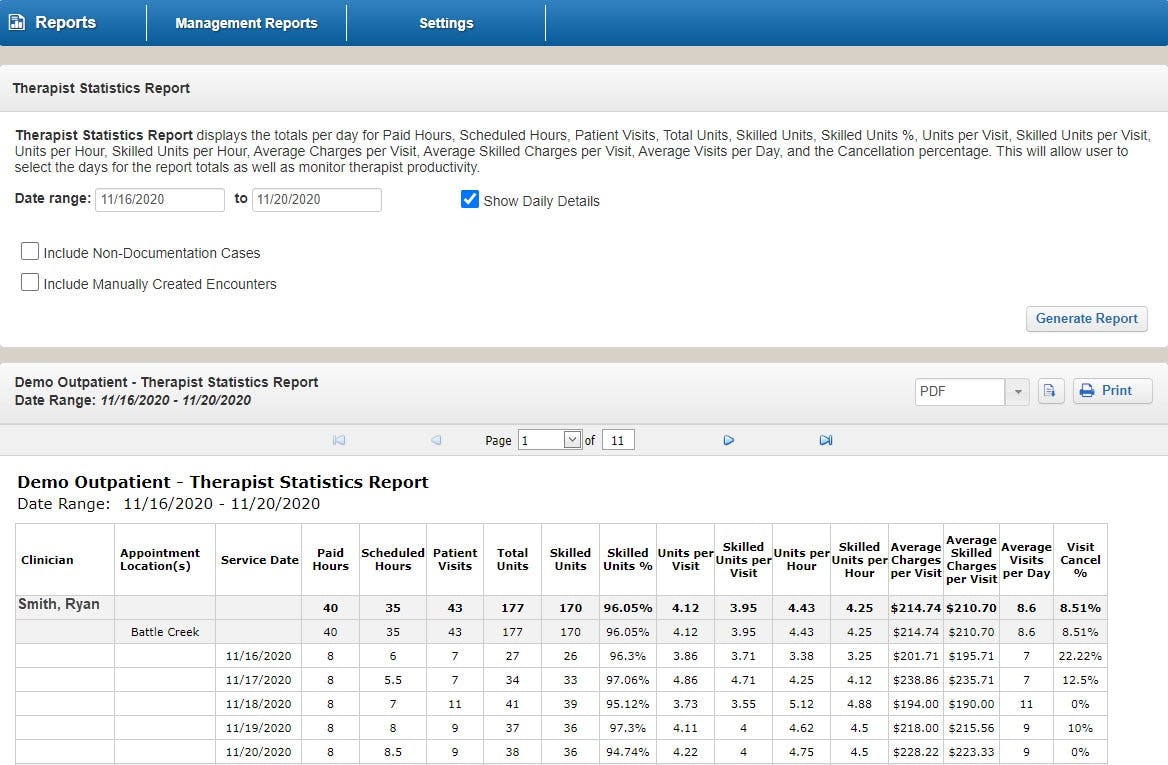This screenshot has width=1168, height=765.
Task: Click the Average Visits per Day header
Action: [x=1026, y=559]
